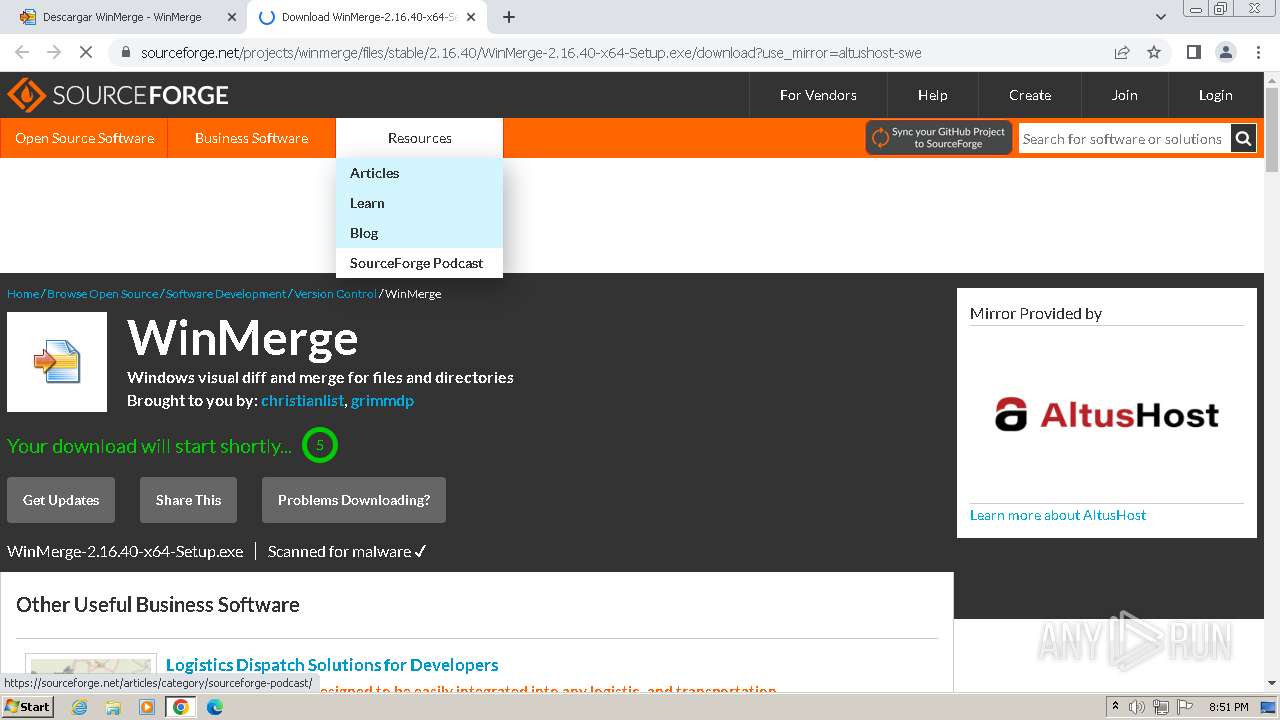The width and height of the screenshot is (1280, 720).
Task: Click the volume speaker tray icon
Action: coord(1137,707)
